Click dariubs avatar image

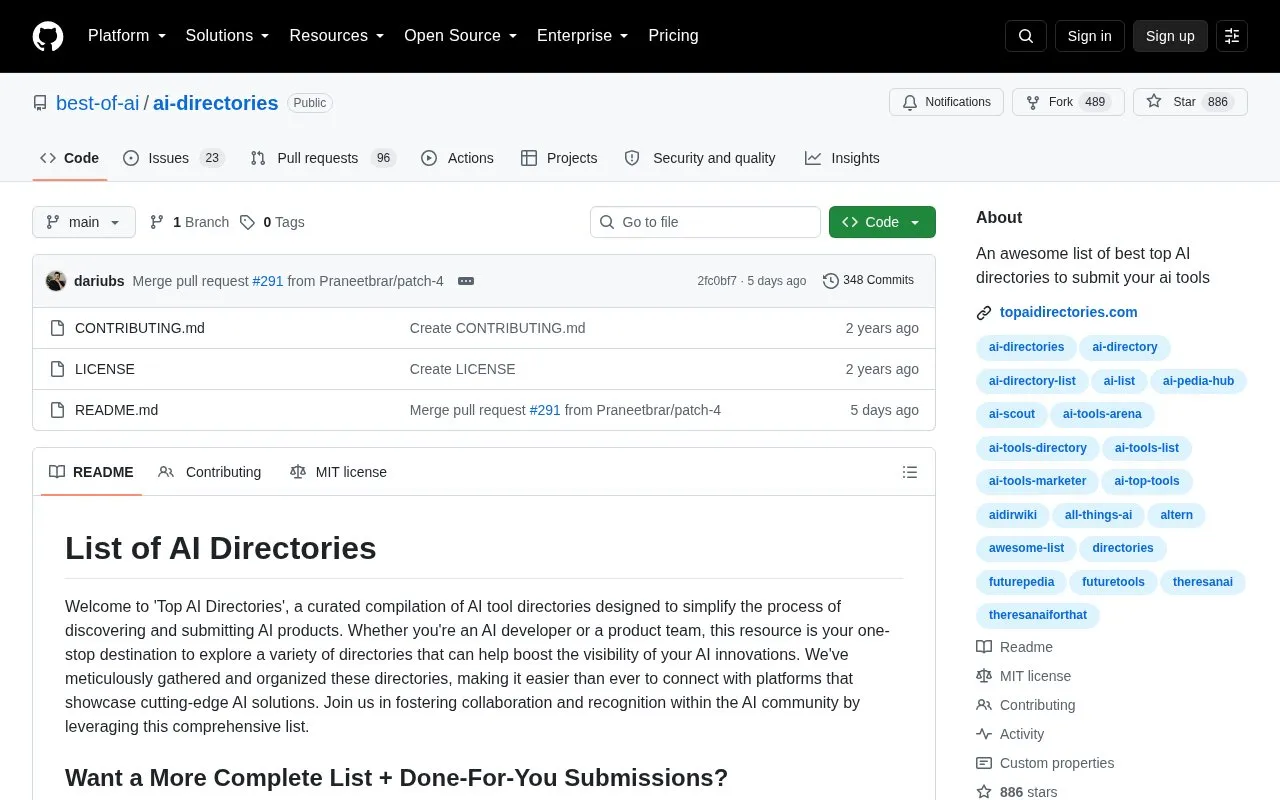point(56,281)
